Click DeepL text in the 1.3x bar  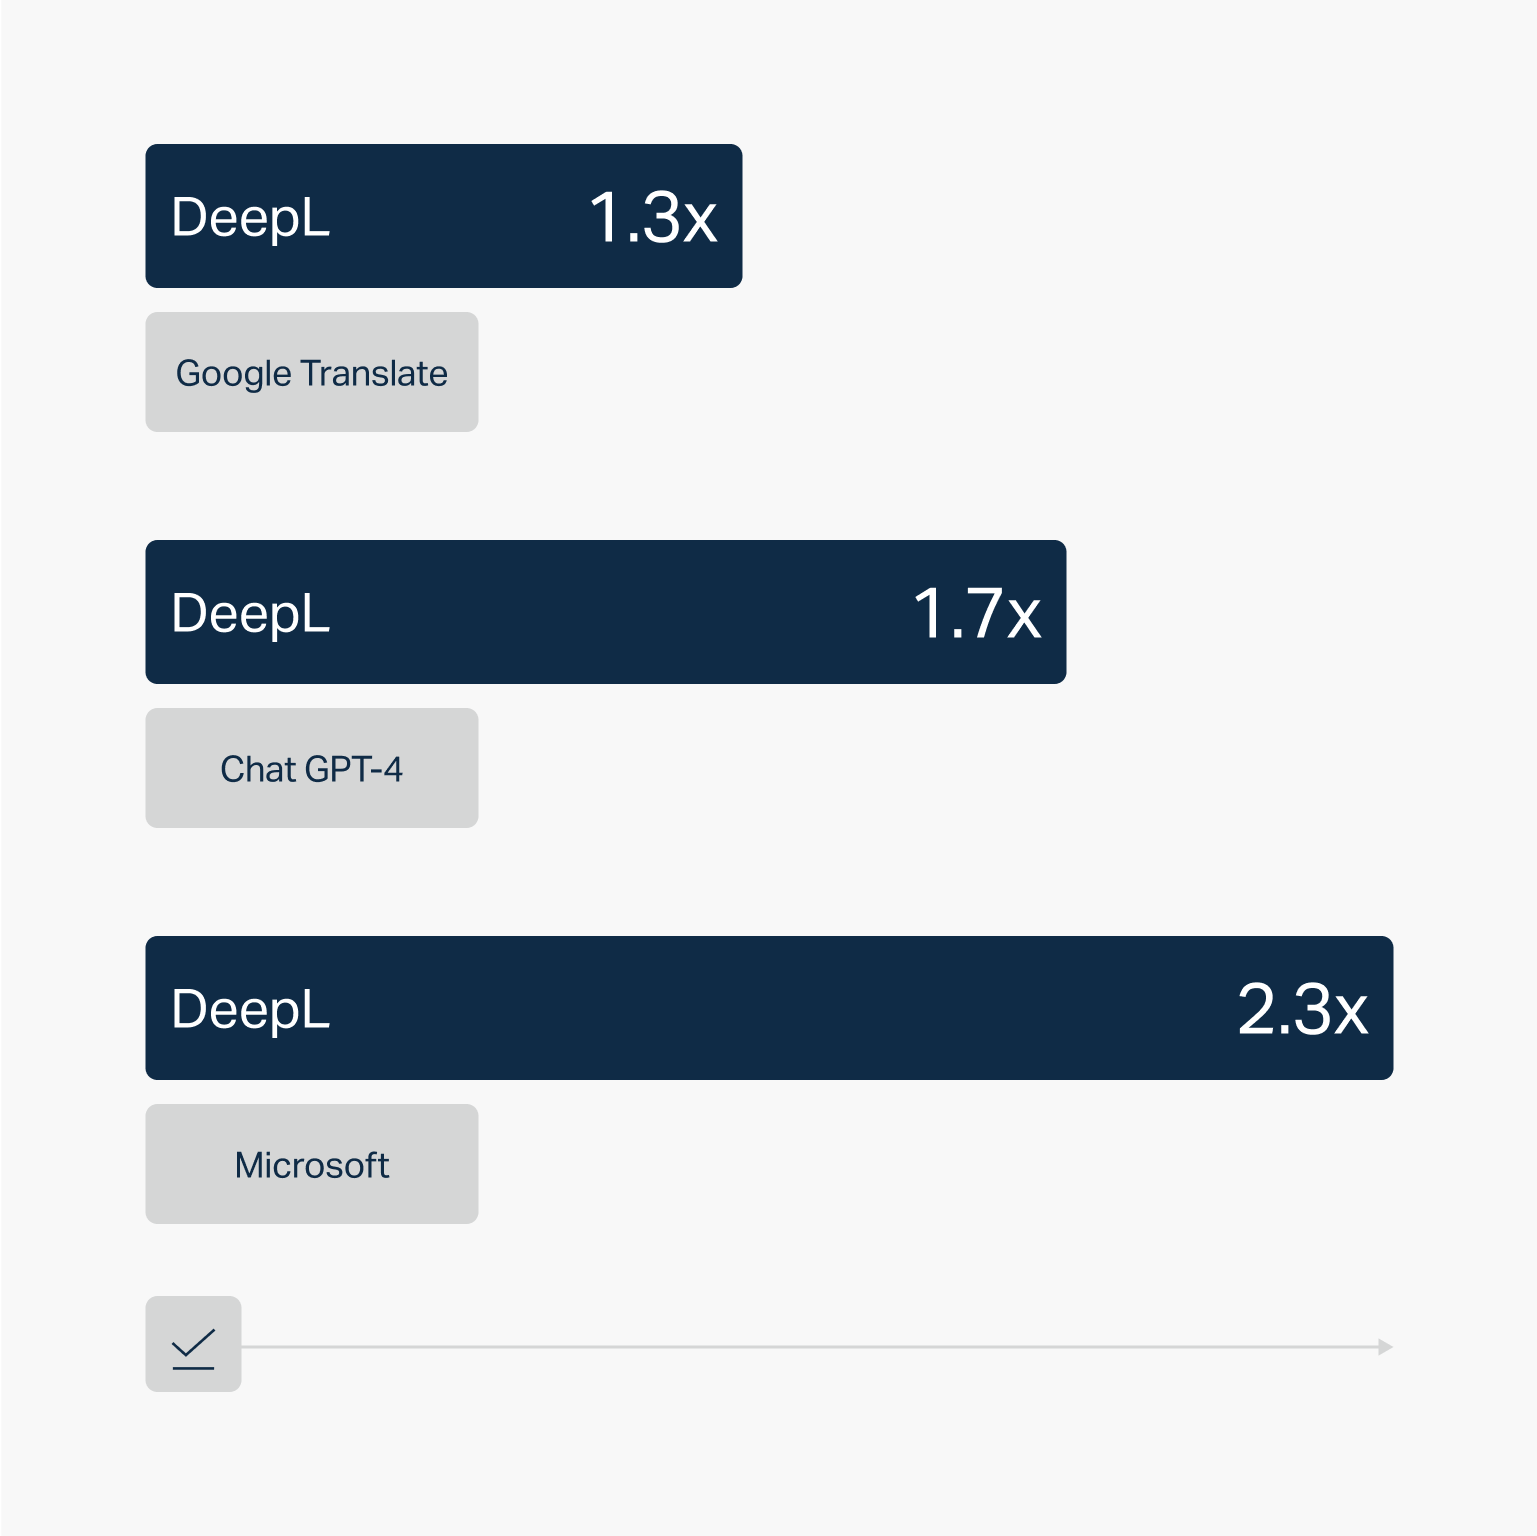click(250, 217)
